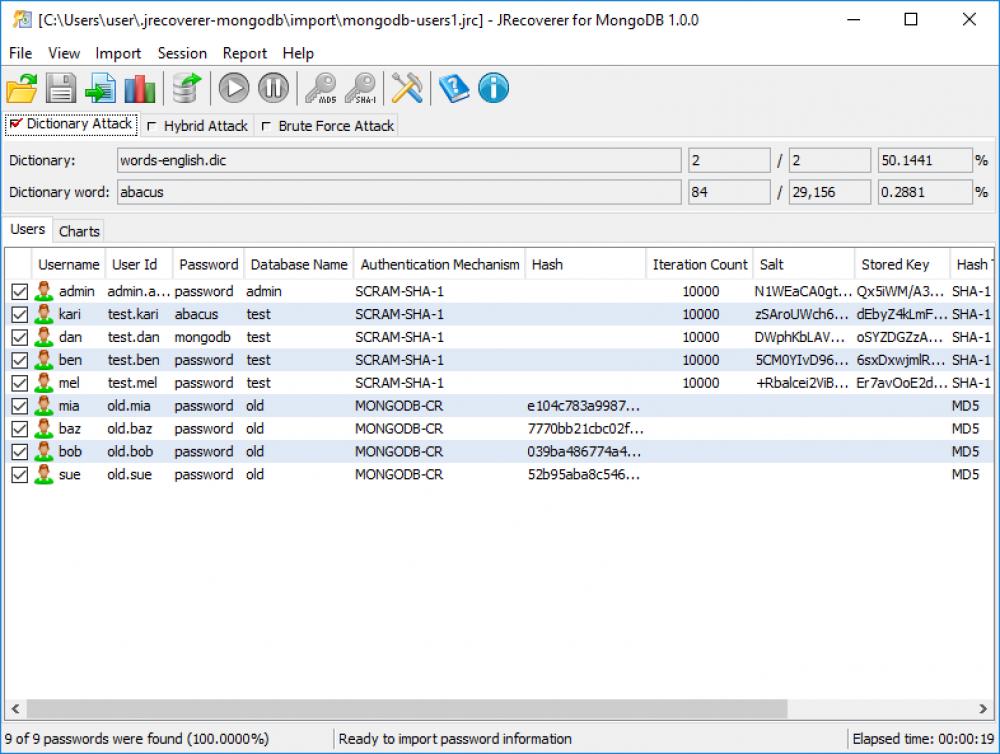Open settings via the tools icon
1000x754 pixels.
tap(409, 88)
